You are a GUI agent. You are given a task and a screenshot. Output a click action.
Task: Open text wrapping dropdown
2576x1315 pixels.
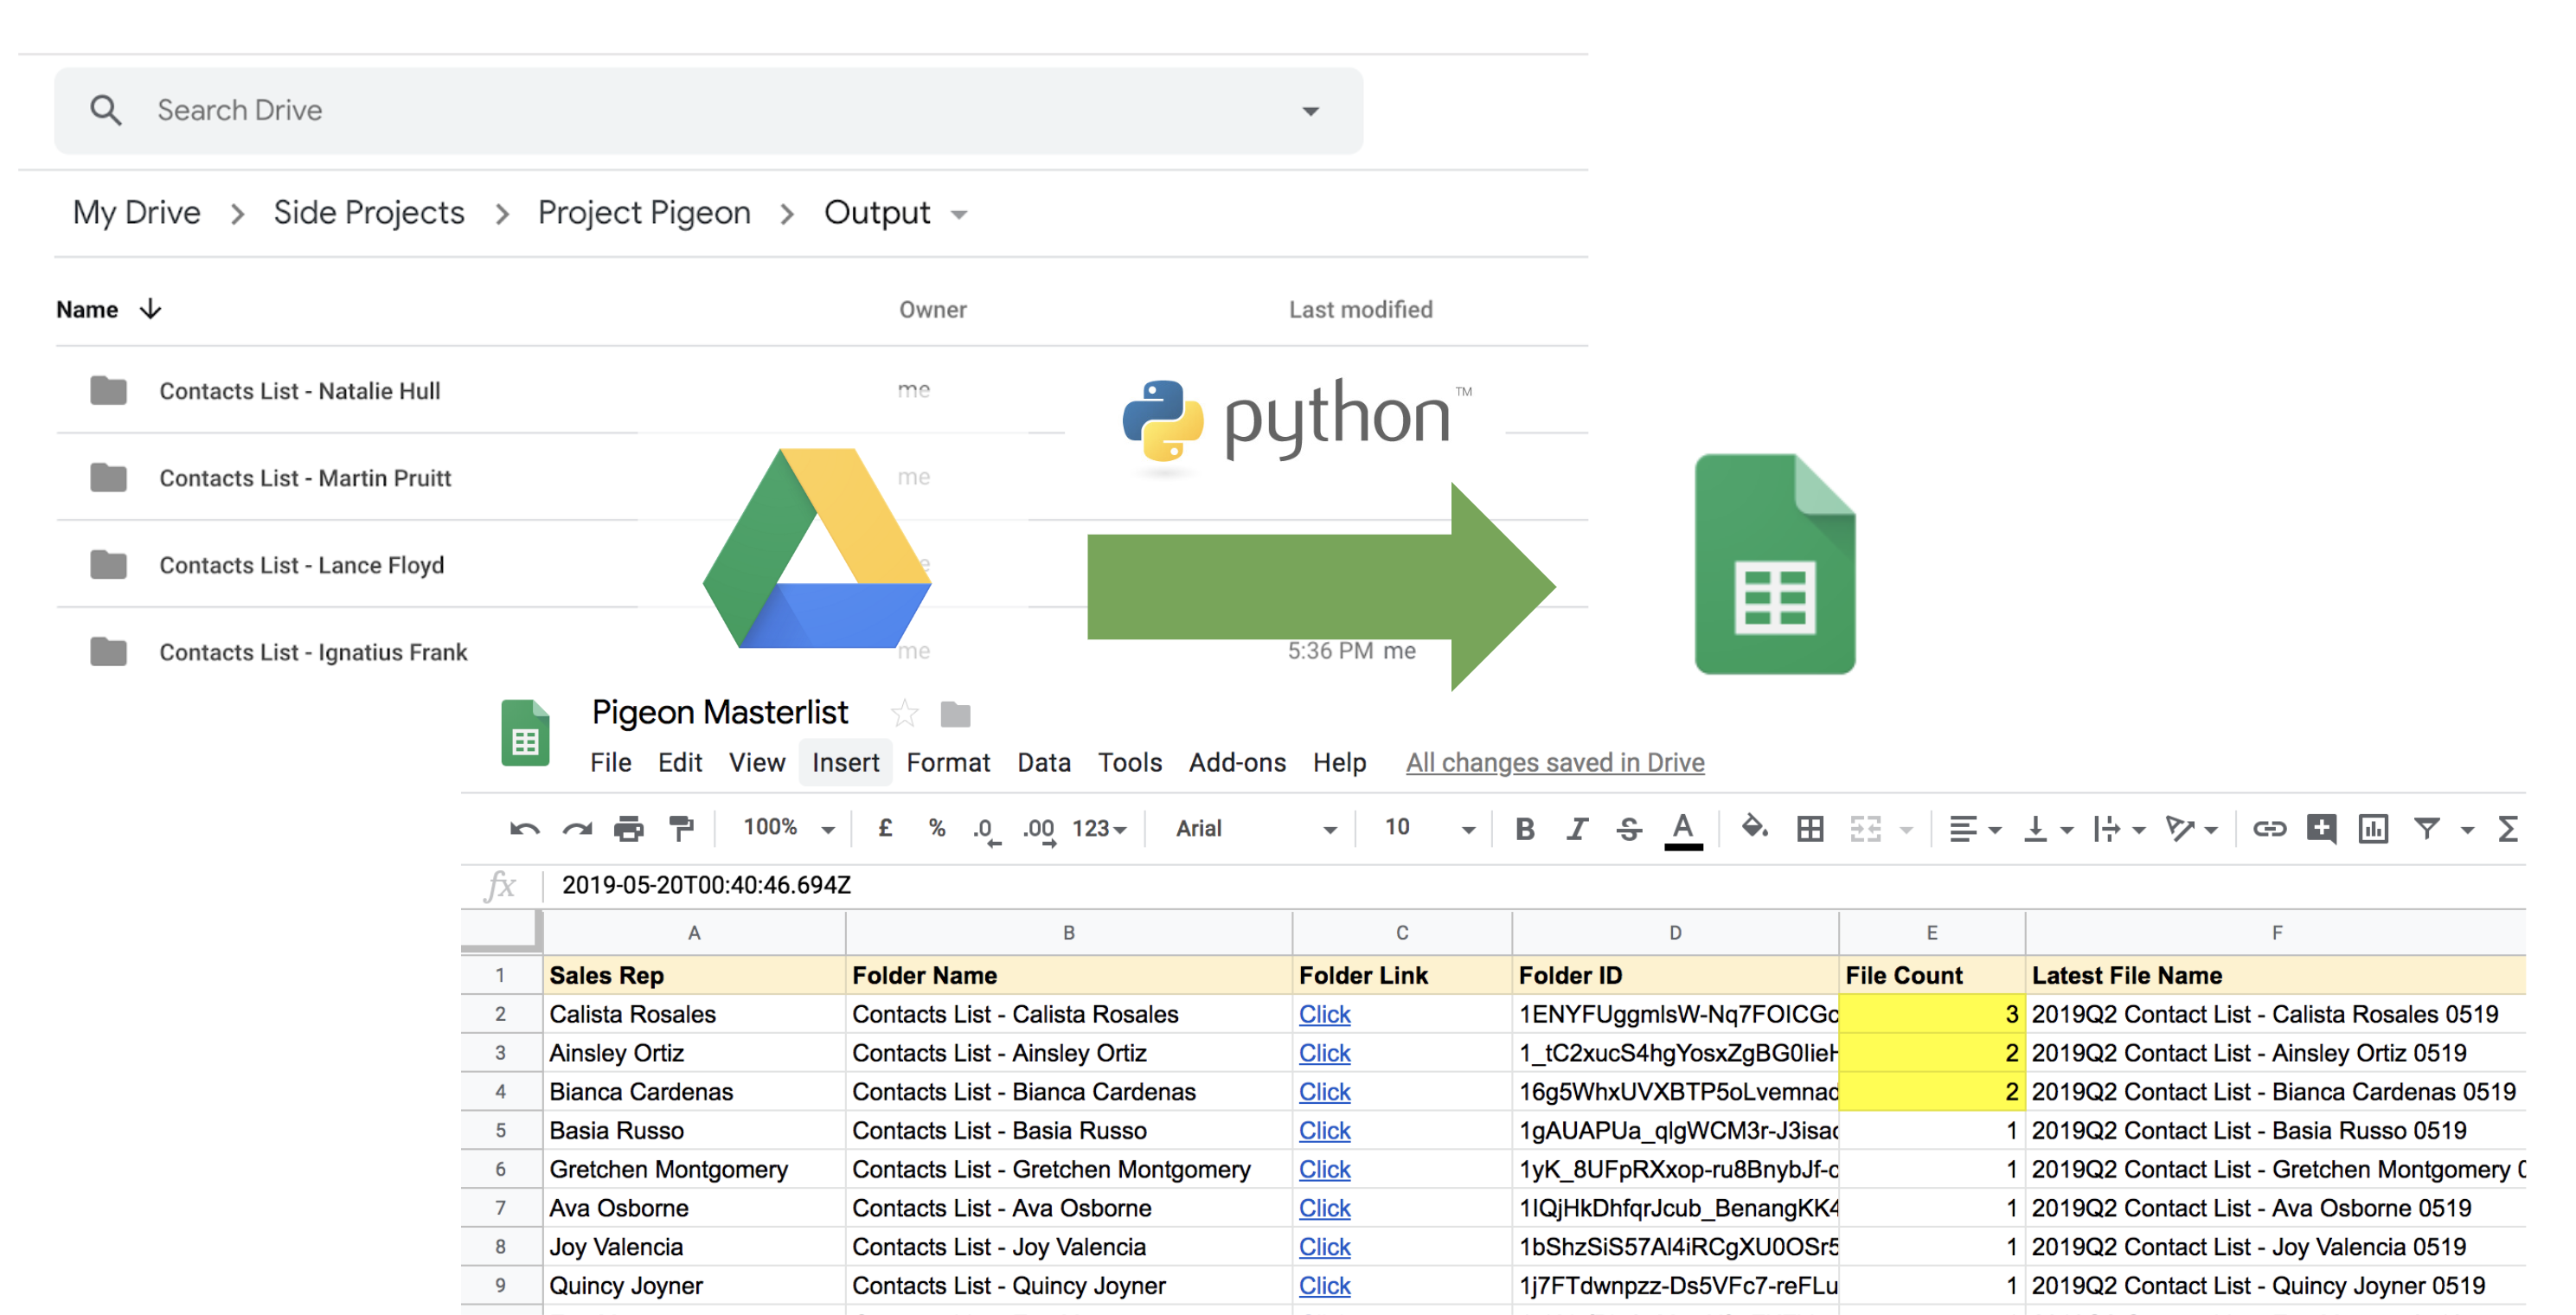coord(2119,828)
